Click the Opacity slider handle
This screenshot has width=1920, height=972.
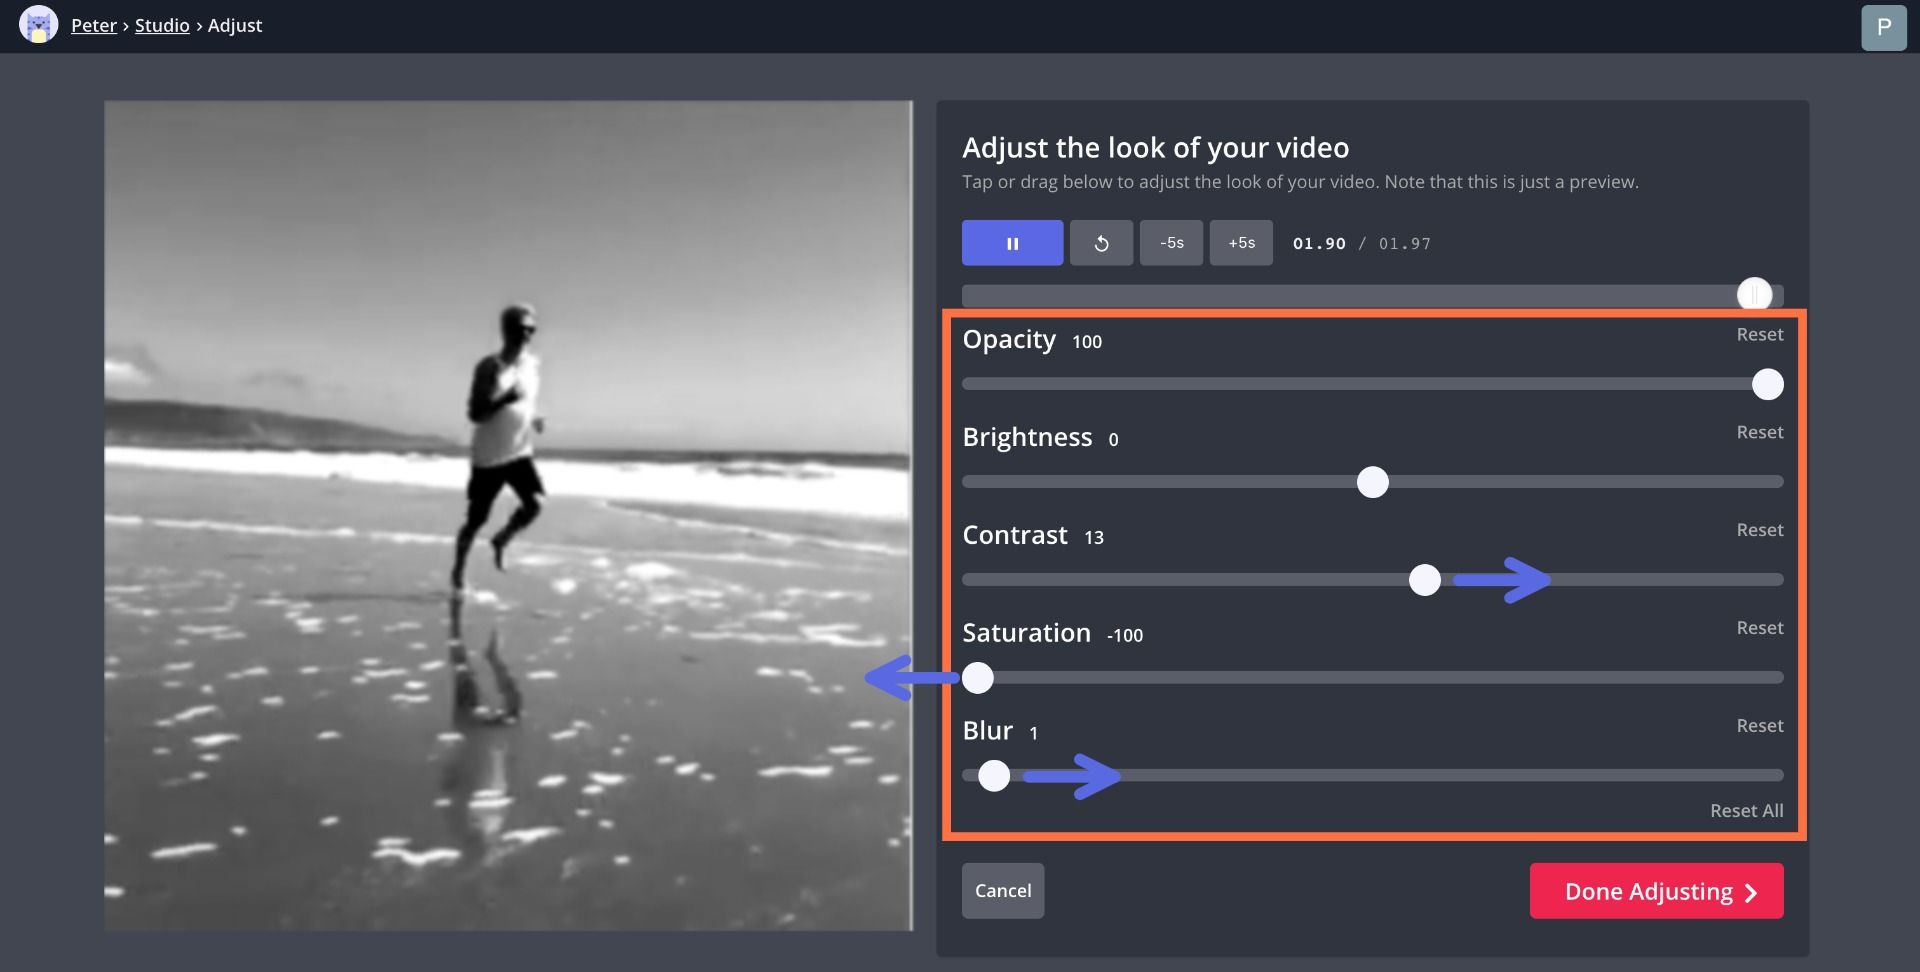pyautogui.click(x=1767, y=384)
